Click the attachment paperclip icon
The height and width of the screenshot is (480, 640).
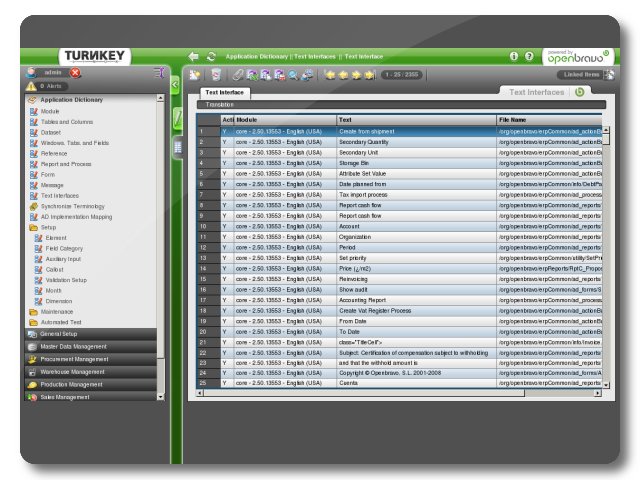(238, 75)
